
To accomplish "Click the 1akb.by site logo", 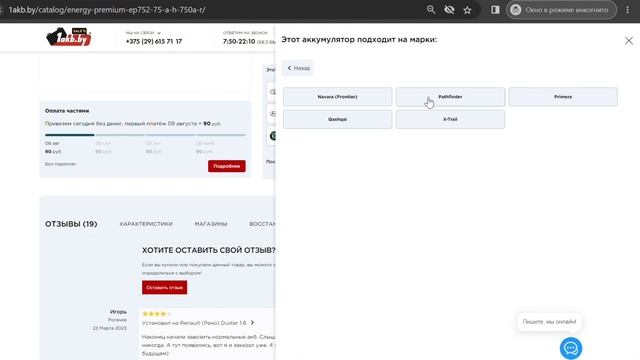I will pyautogui.click(x=69, y=37).
